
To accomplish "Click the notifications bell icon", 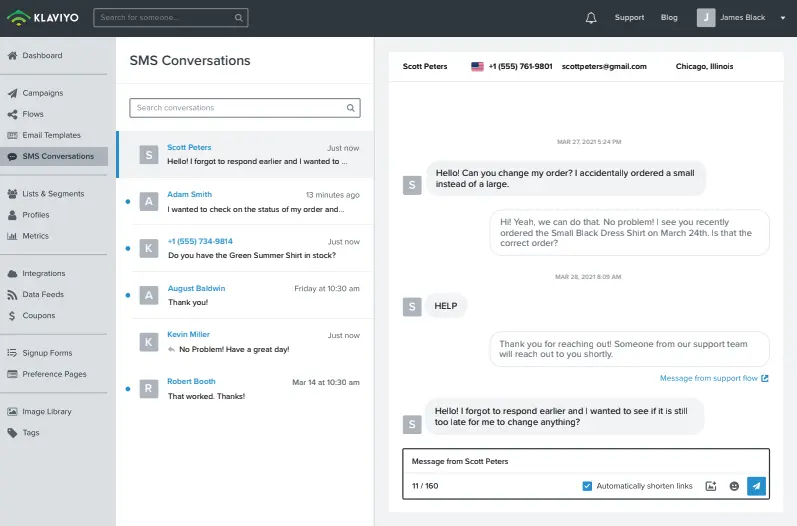I will [591, 18].
